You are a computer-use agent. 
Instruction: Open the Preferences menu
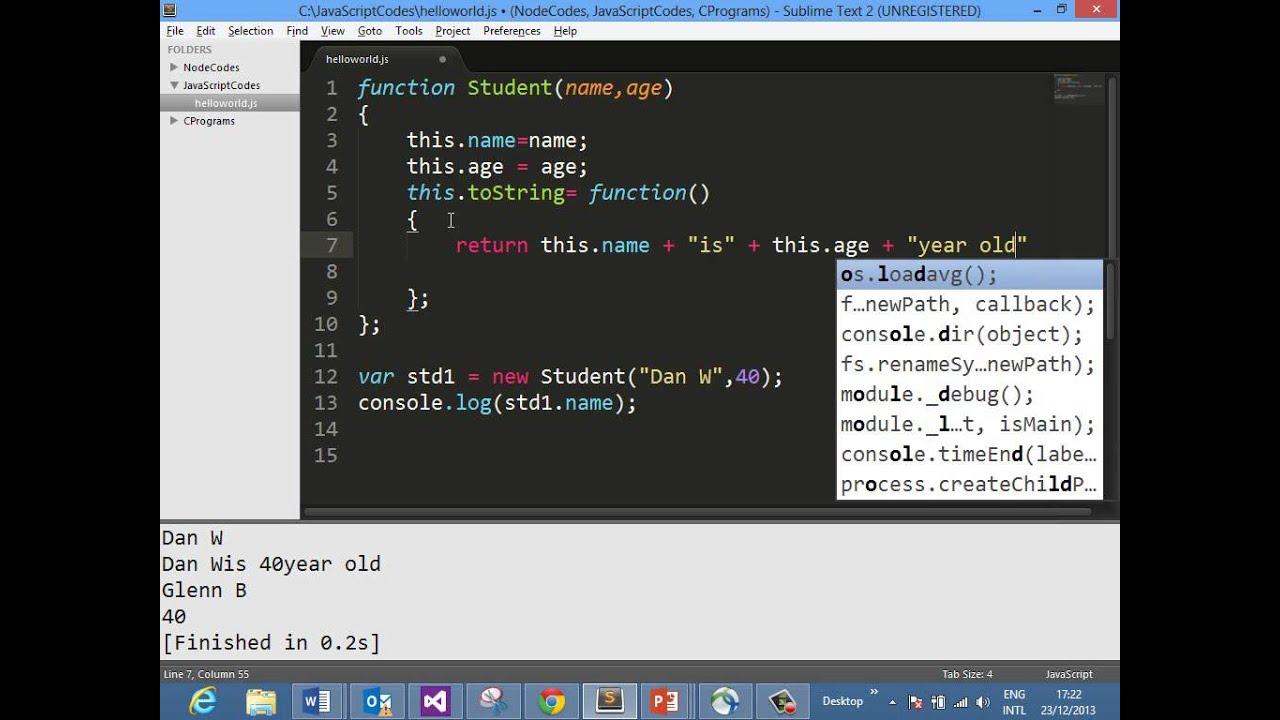click(512, 31)
